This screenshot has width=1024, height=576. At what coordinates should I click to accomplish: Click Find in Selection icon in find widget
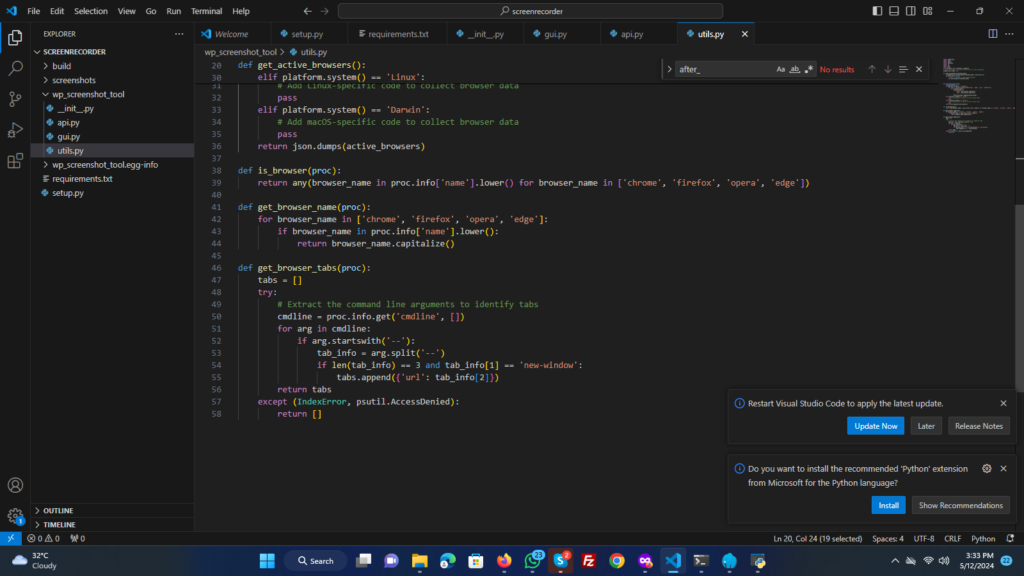point(903,69)
